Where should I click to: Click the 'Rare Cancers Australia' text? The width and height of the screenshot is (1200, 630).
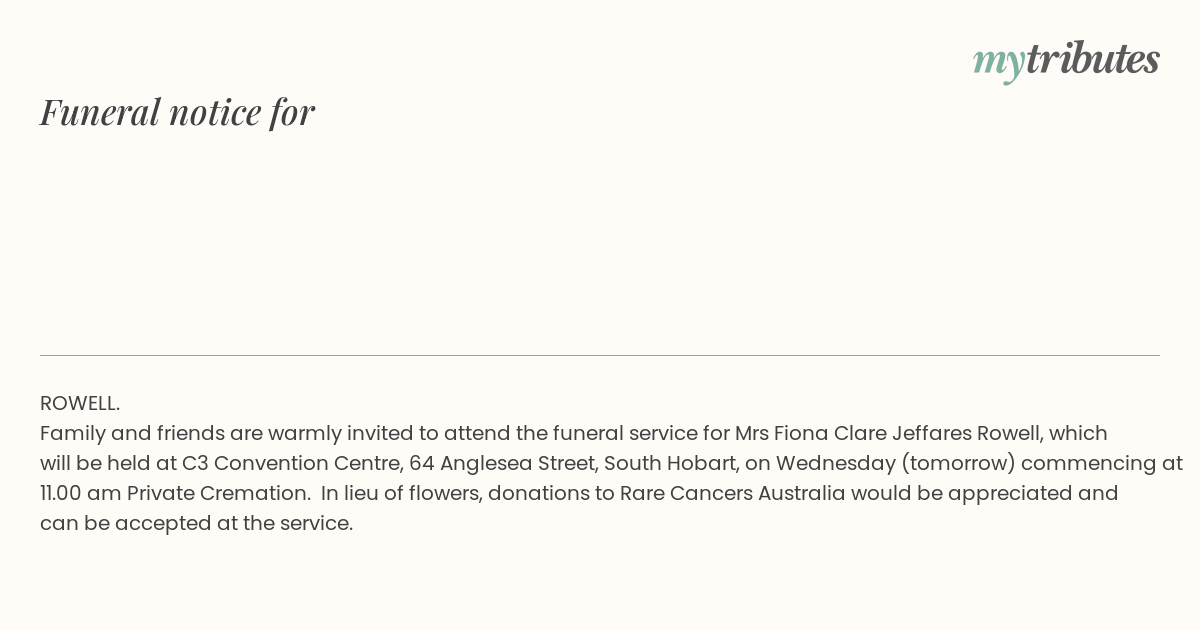[x=732, y=493]
